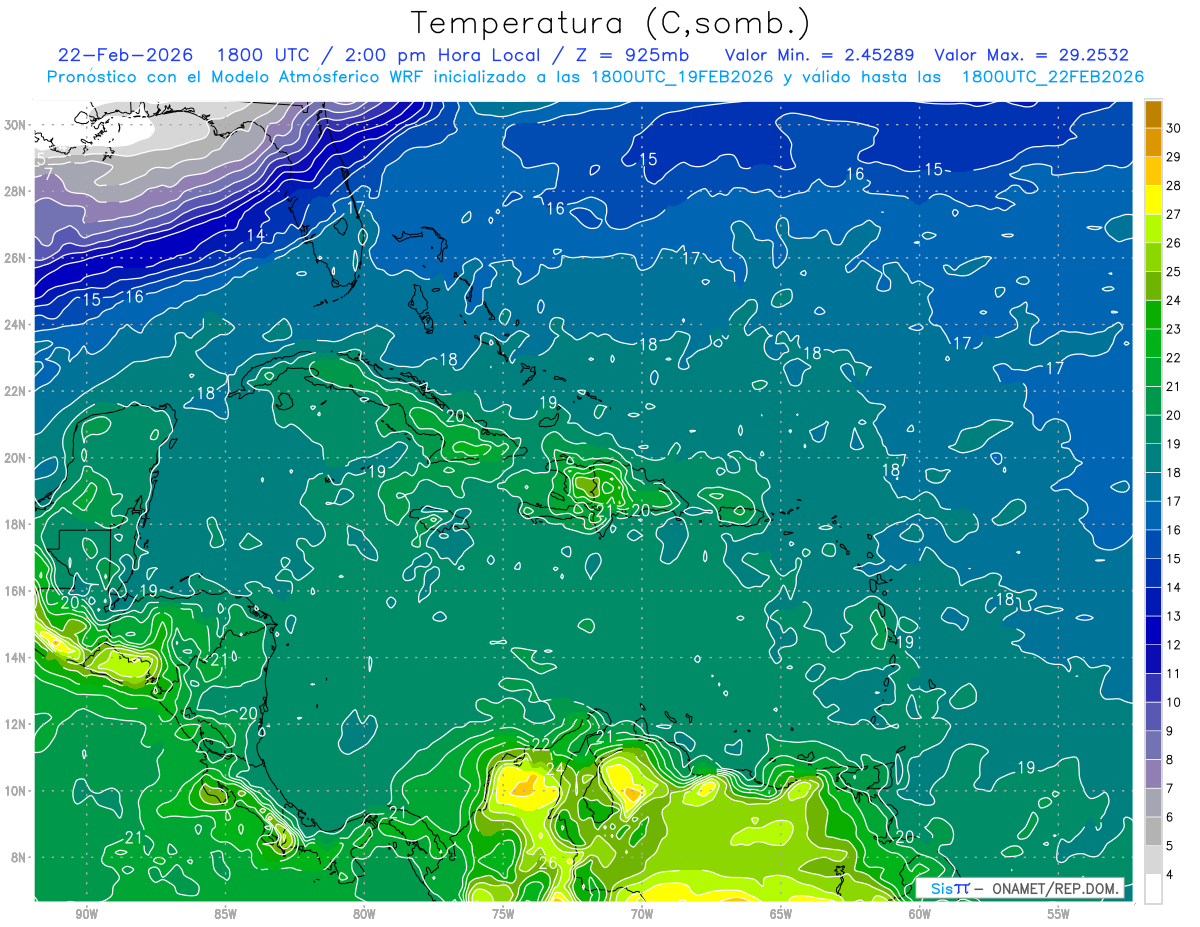Click the 85W longitude axis label
The height and width of the screenshot is (927, 1200).
pos(225,914)
